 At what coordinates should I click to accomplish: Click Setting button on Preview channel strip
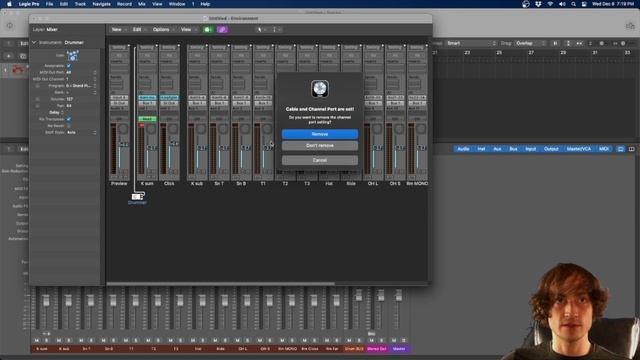(x=119, y=48)
